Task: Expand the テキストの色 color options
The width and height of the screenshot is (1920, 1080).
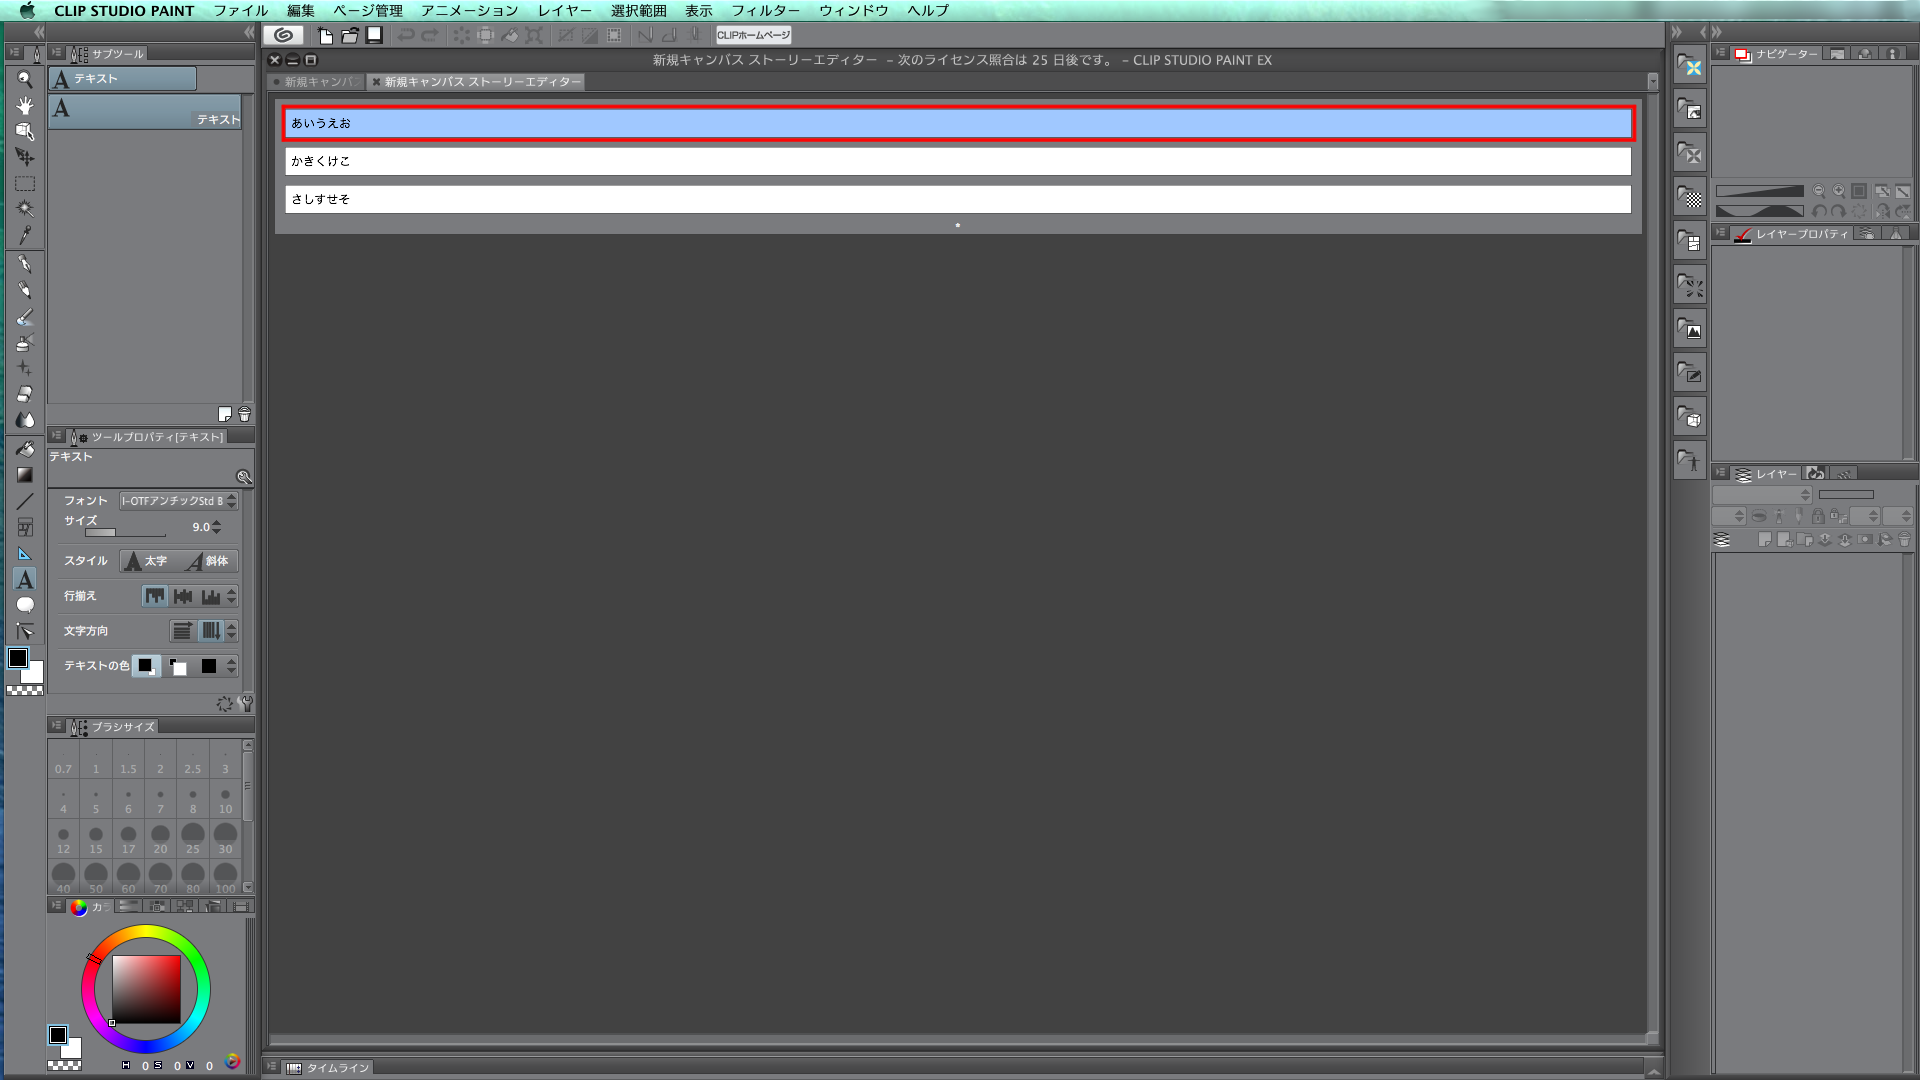Action: tap(231, 666)
